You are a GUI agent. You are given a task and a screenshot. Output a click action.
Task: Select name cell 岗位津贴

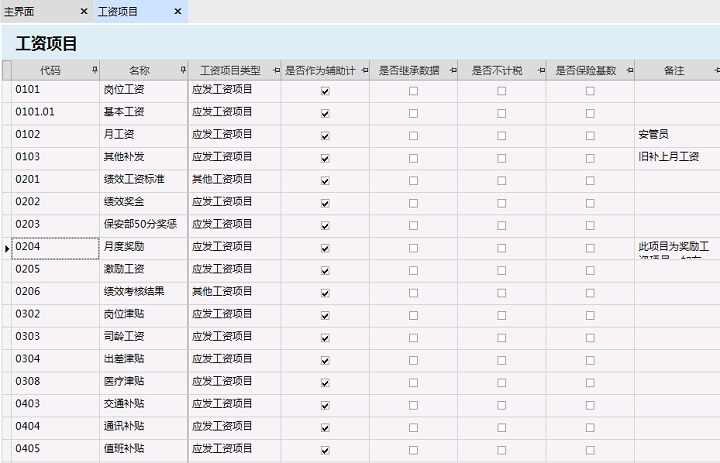point(143,316)
